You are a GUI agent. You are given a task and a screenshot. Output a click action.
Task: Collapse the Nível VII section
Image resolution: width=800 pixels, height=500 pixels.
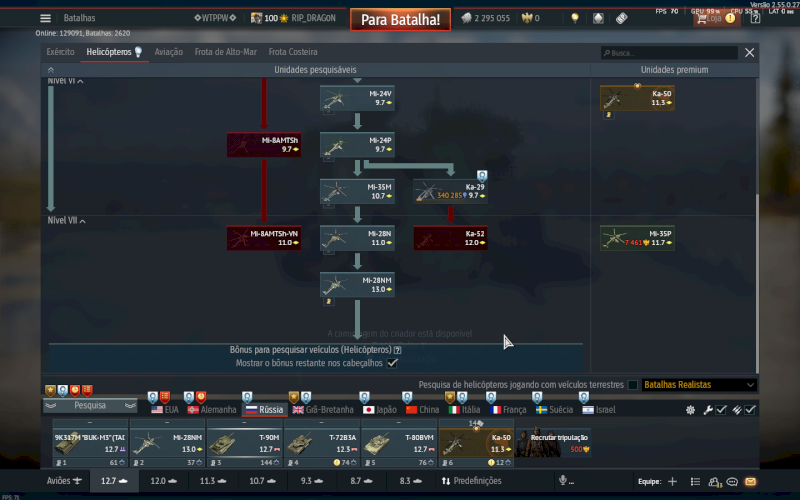point(66,220)
